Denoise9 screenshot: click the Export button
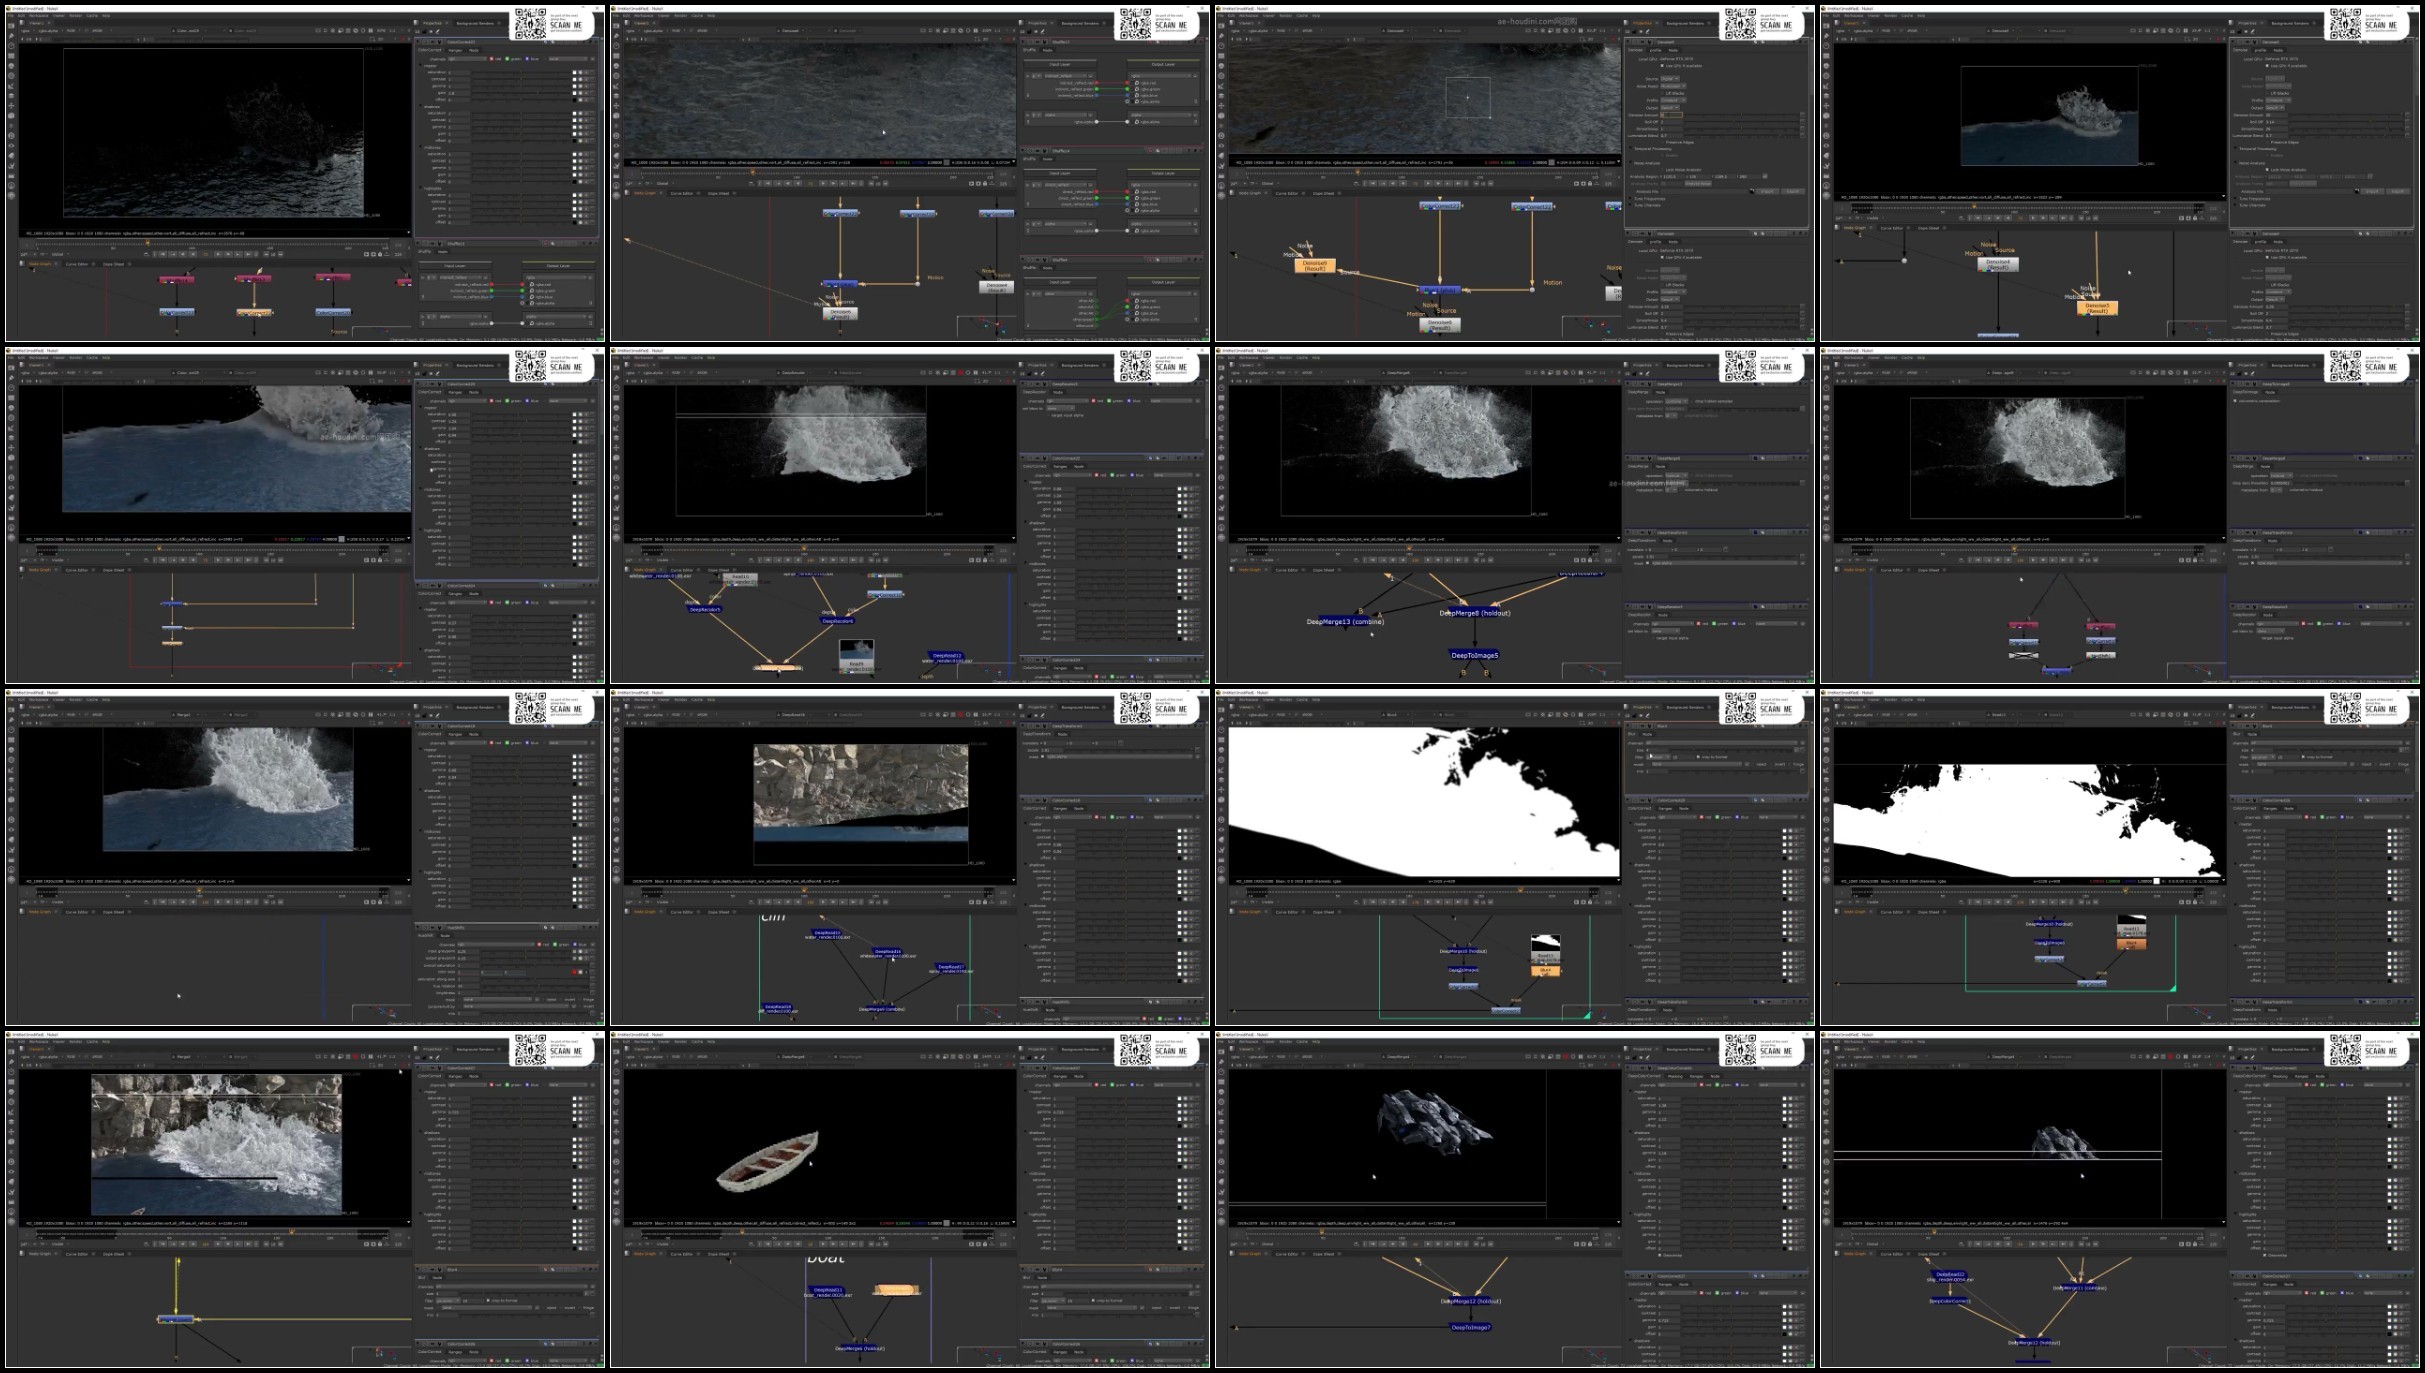The height and width of the screenshot is (1373, 2425). click(x=1792, y=191)
